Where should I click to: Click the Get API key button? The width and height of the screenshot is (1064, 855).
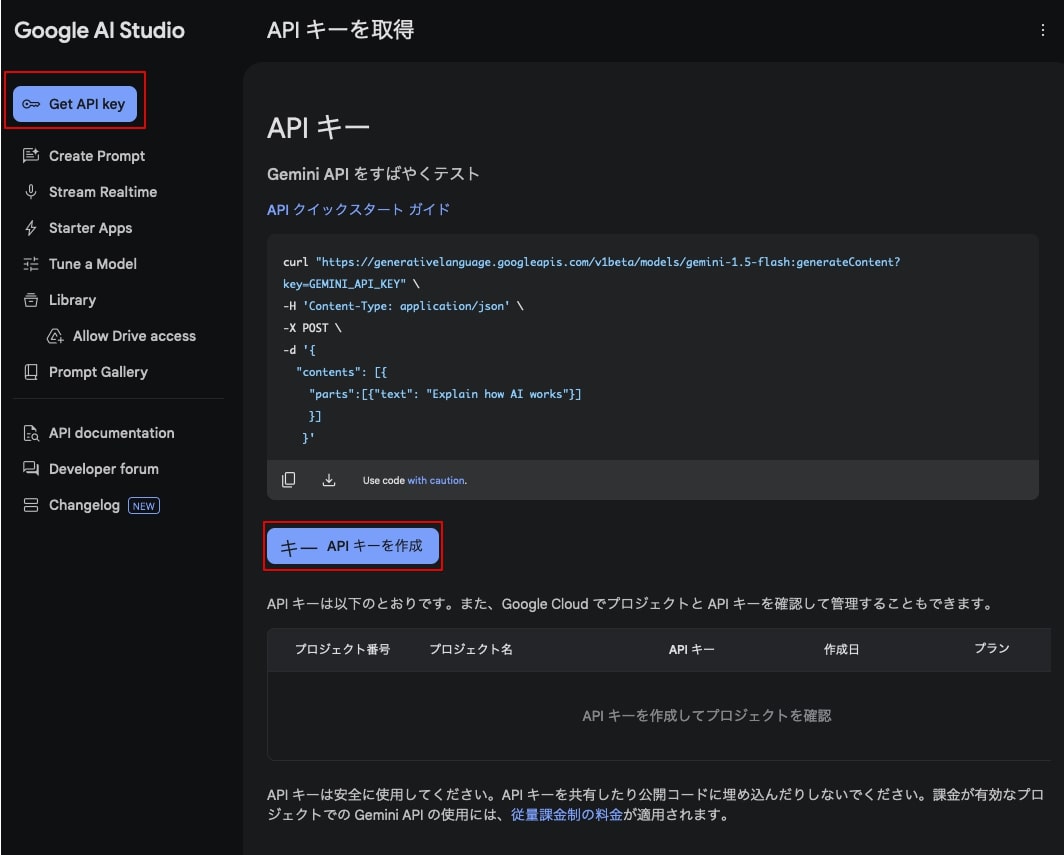(x=75, y=104)
